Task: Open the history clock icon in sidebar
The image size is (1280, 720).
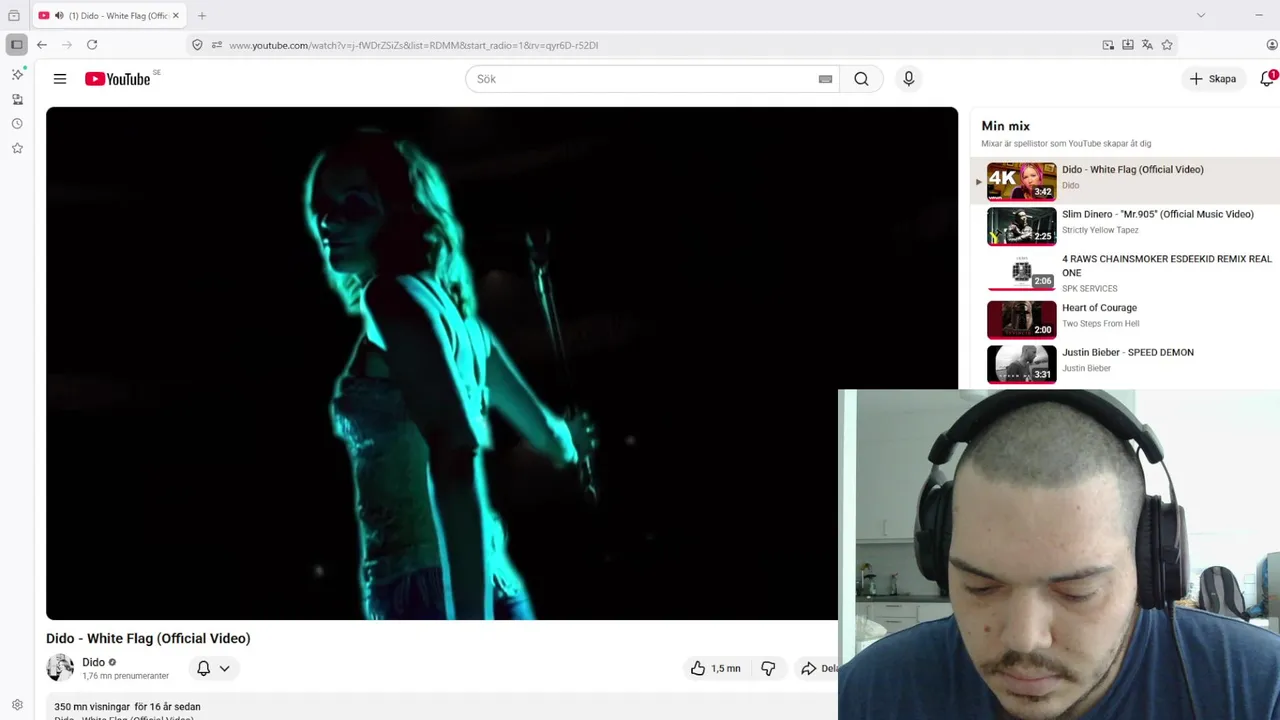Action: (17, 124)
